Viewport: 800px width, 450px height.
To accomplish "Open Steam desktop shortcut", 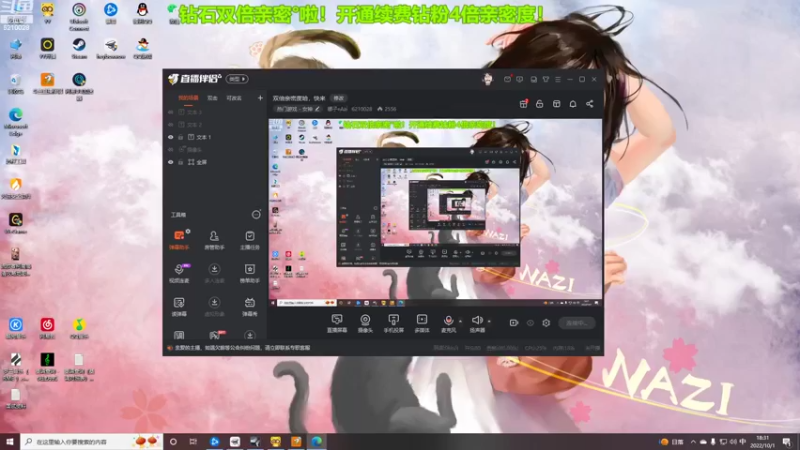I will (79, 49).
